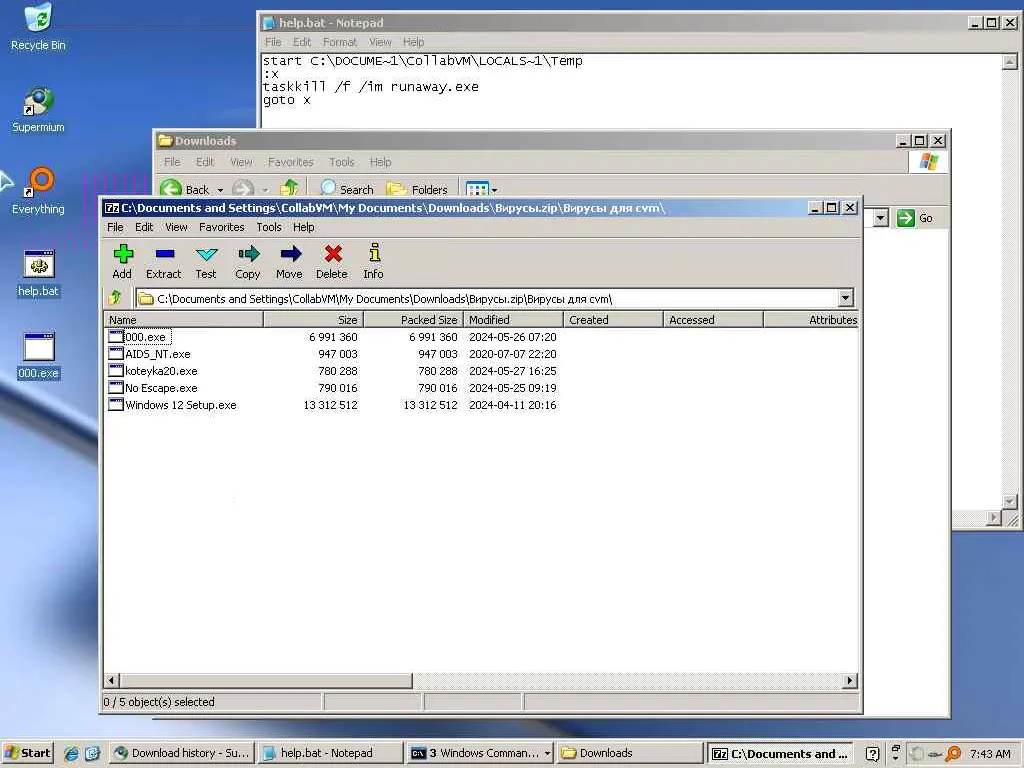Open the File menu in Notepad
Viewport: 1024px width, 768px height.
[273, 42]
